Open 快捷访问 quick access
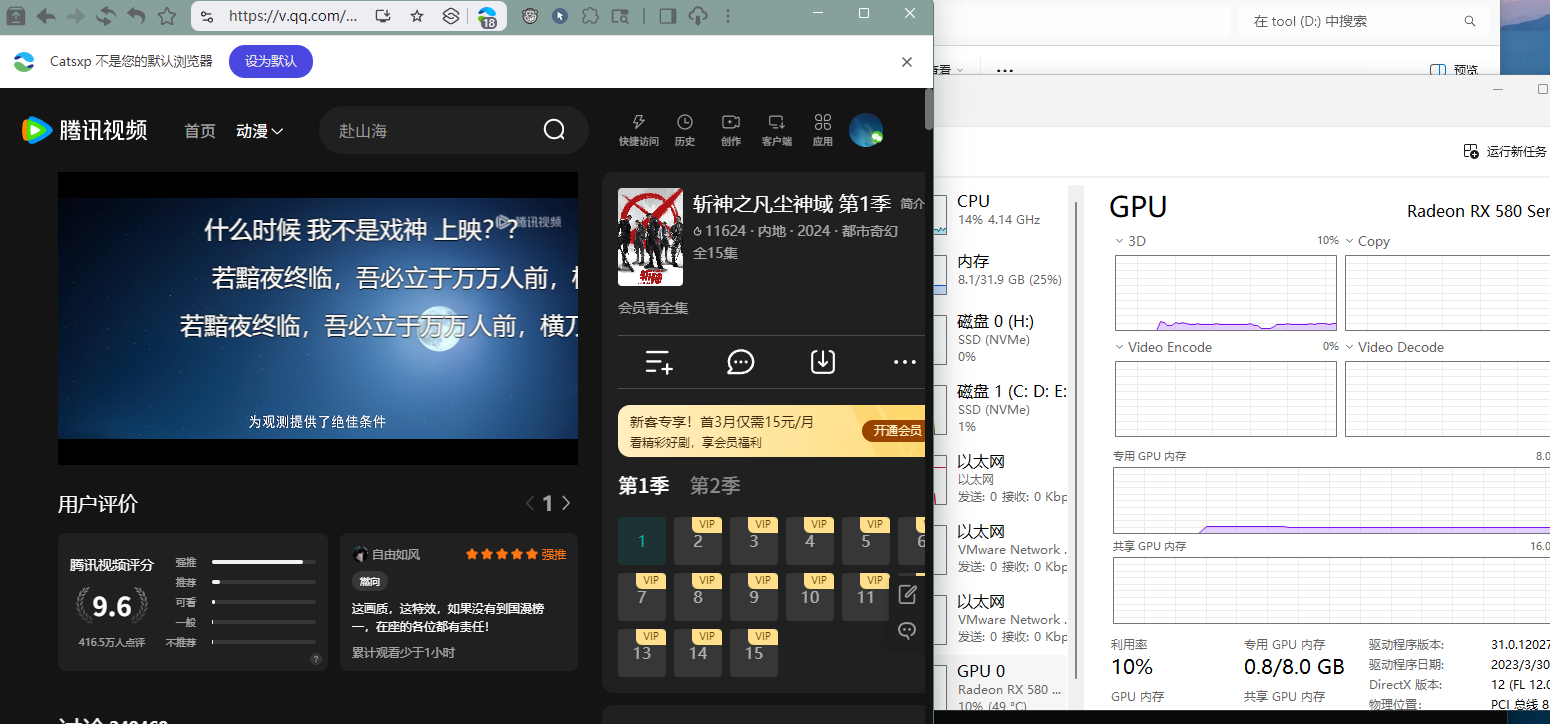 point(639,130)
